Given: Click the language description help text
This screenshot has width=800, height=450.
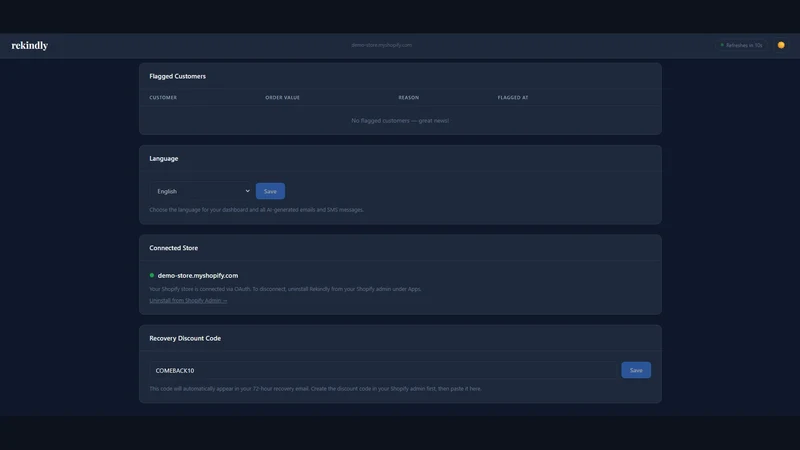Looking at the screenshot, I should 257,210.
